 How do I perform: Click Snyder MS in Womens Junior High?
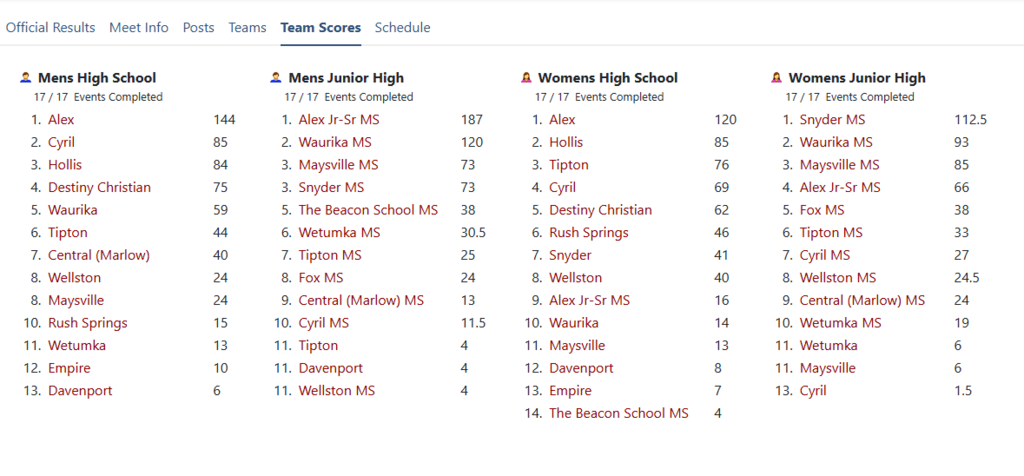tap(834, 119)
